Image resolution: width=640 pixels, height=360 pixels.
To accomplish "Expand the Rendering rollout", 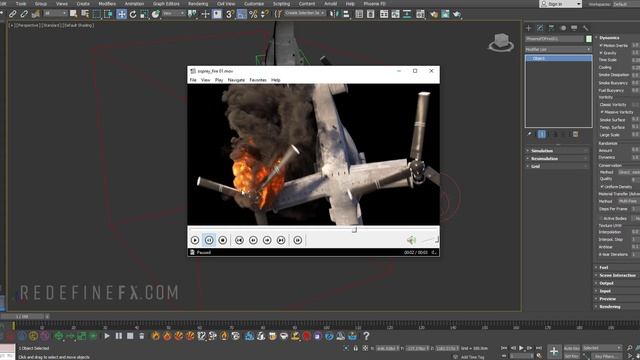I will pos(617,307).
